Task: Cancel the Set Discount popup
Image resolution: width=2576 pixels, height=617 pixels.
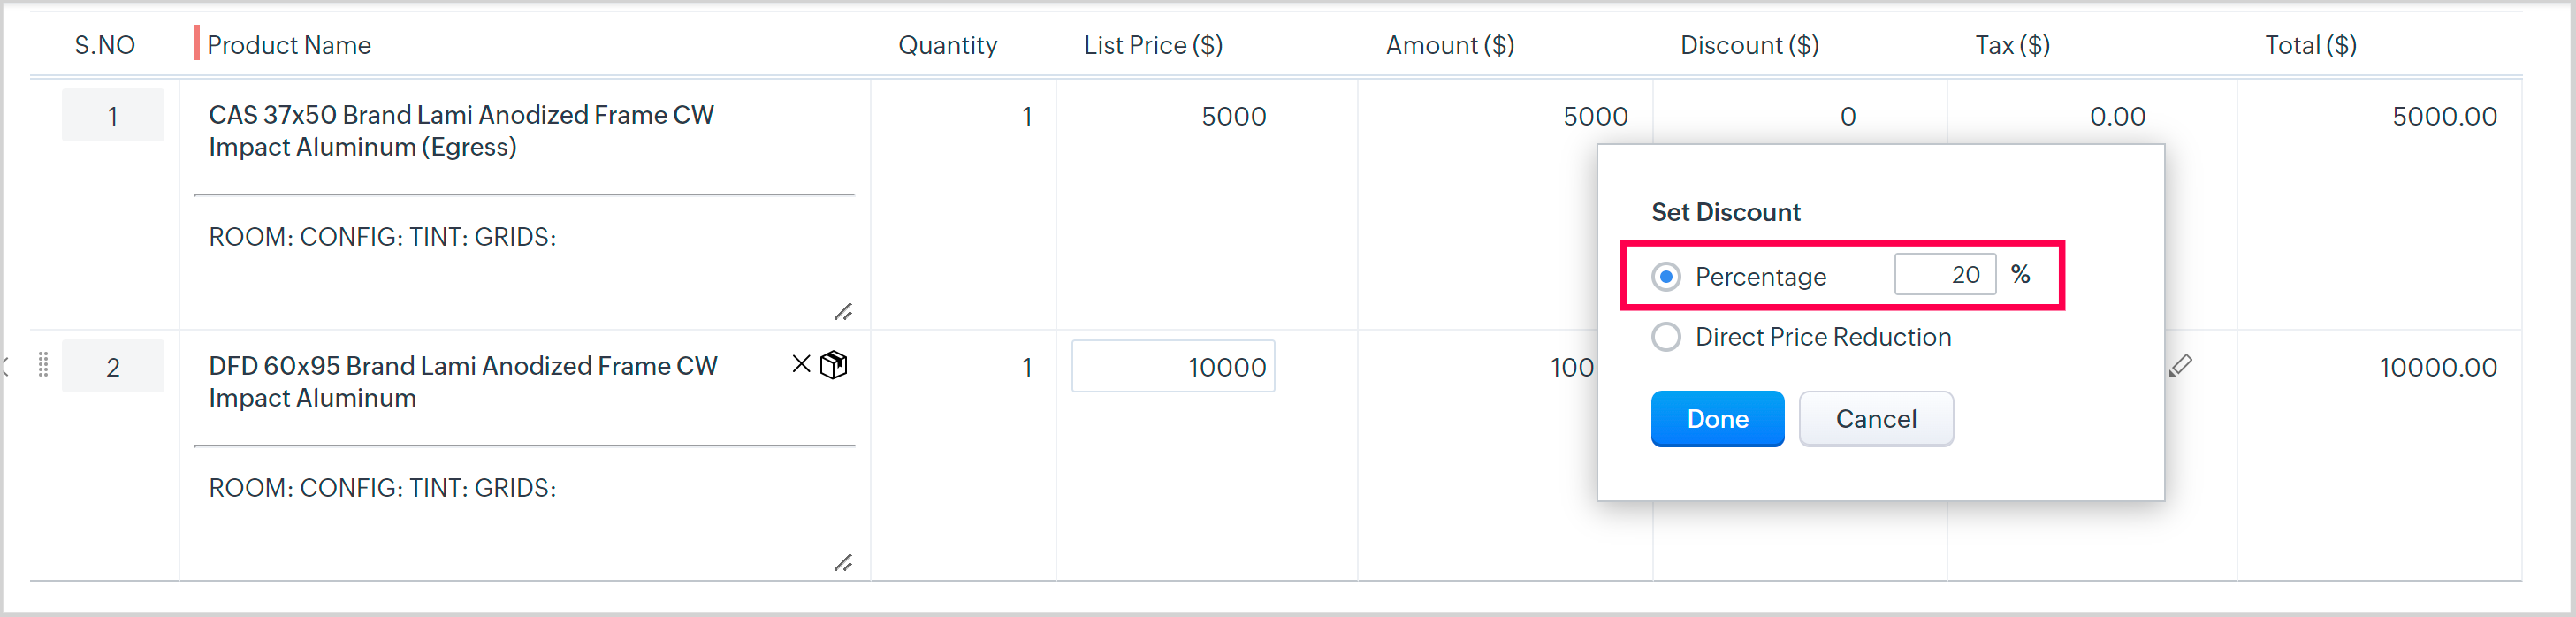Action: click(x=1875, y=419)
